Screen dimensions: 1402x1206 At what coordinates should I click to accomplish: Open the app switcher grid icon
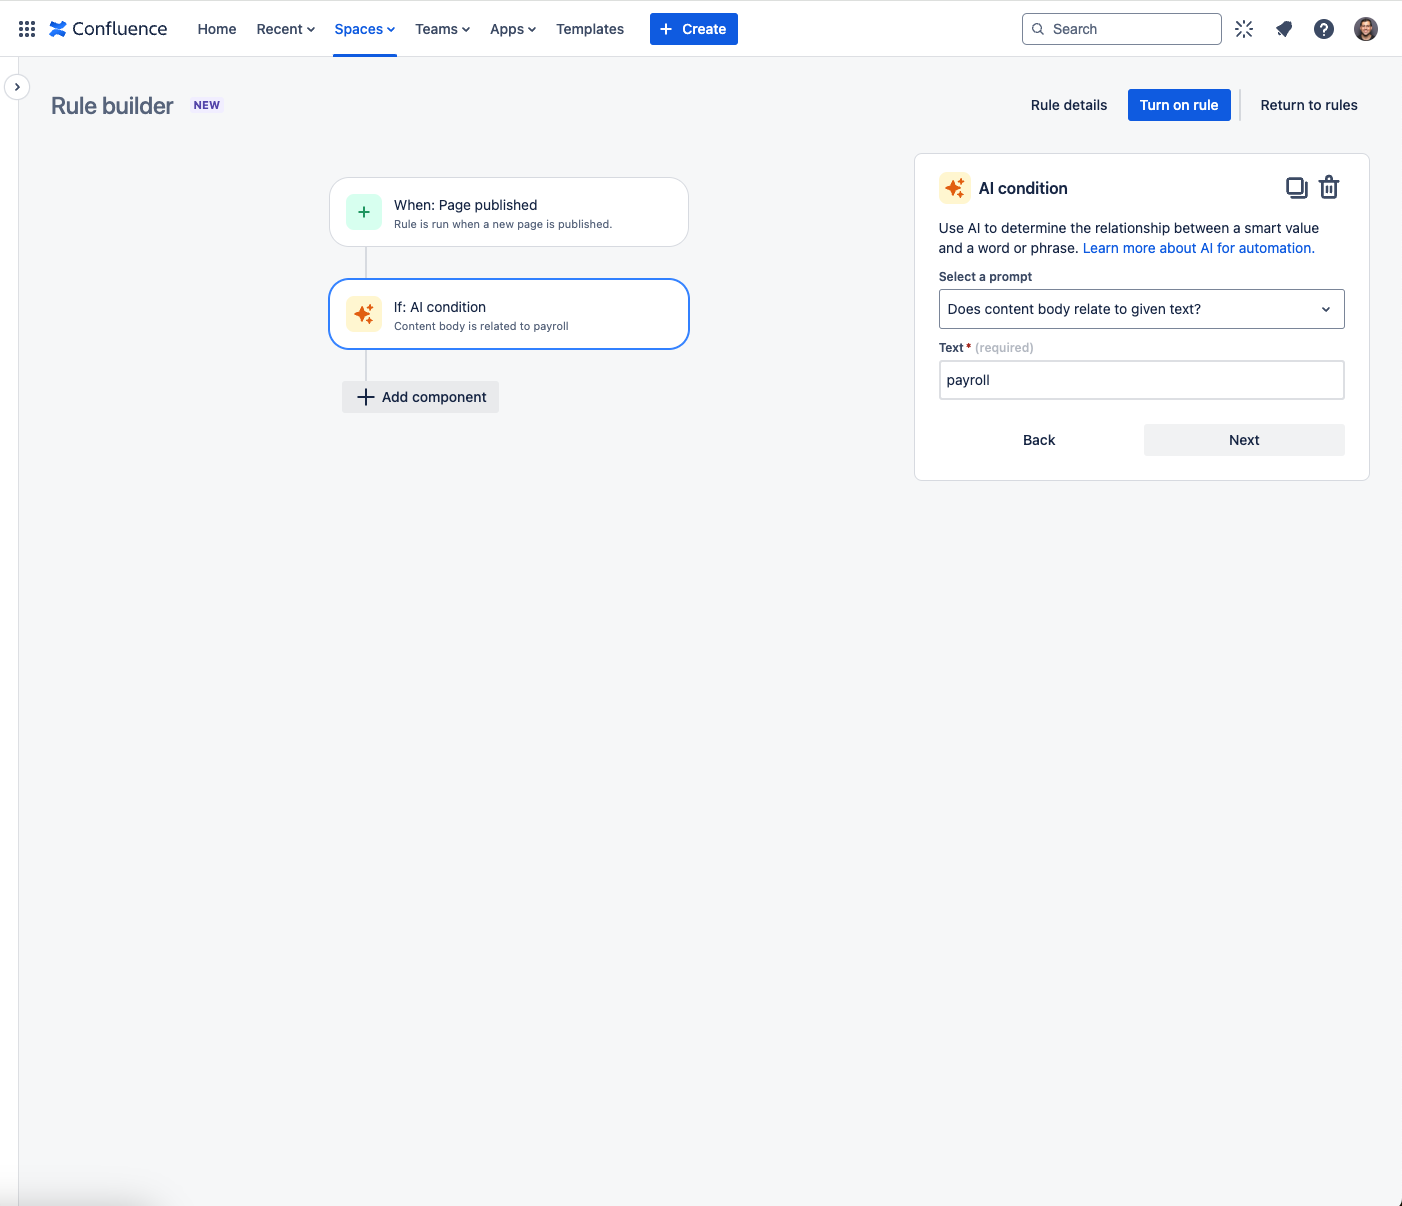(27, 29)
